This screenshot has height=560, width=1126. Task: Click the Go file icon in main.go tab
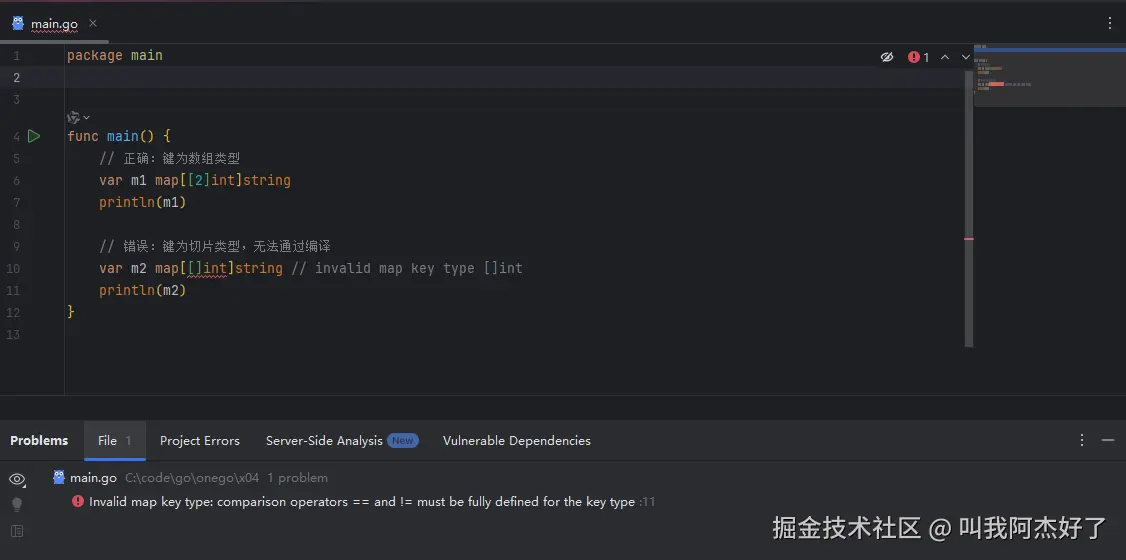[x=18, y=23]
